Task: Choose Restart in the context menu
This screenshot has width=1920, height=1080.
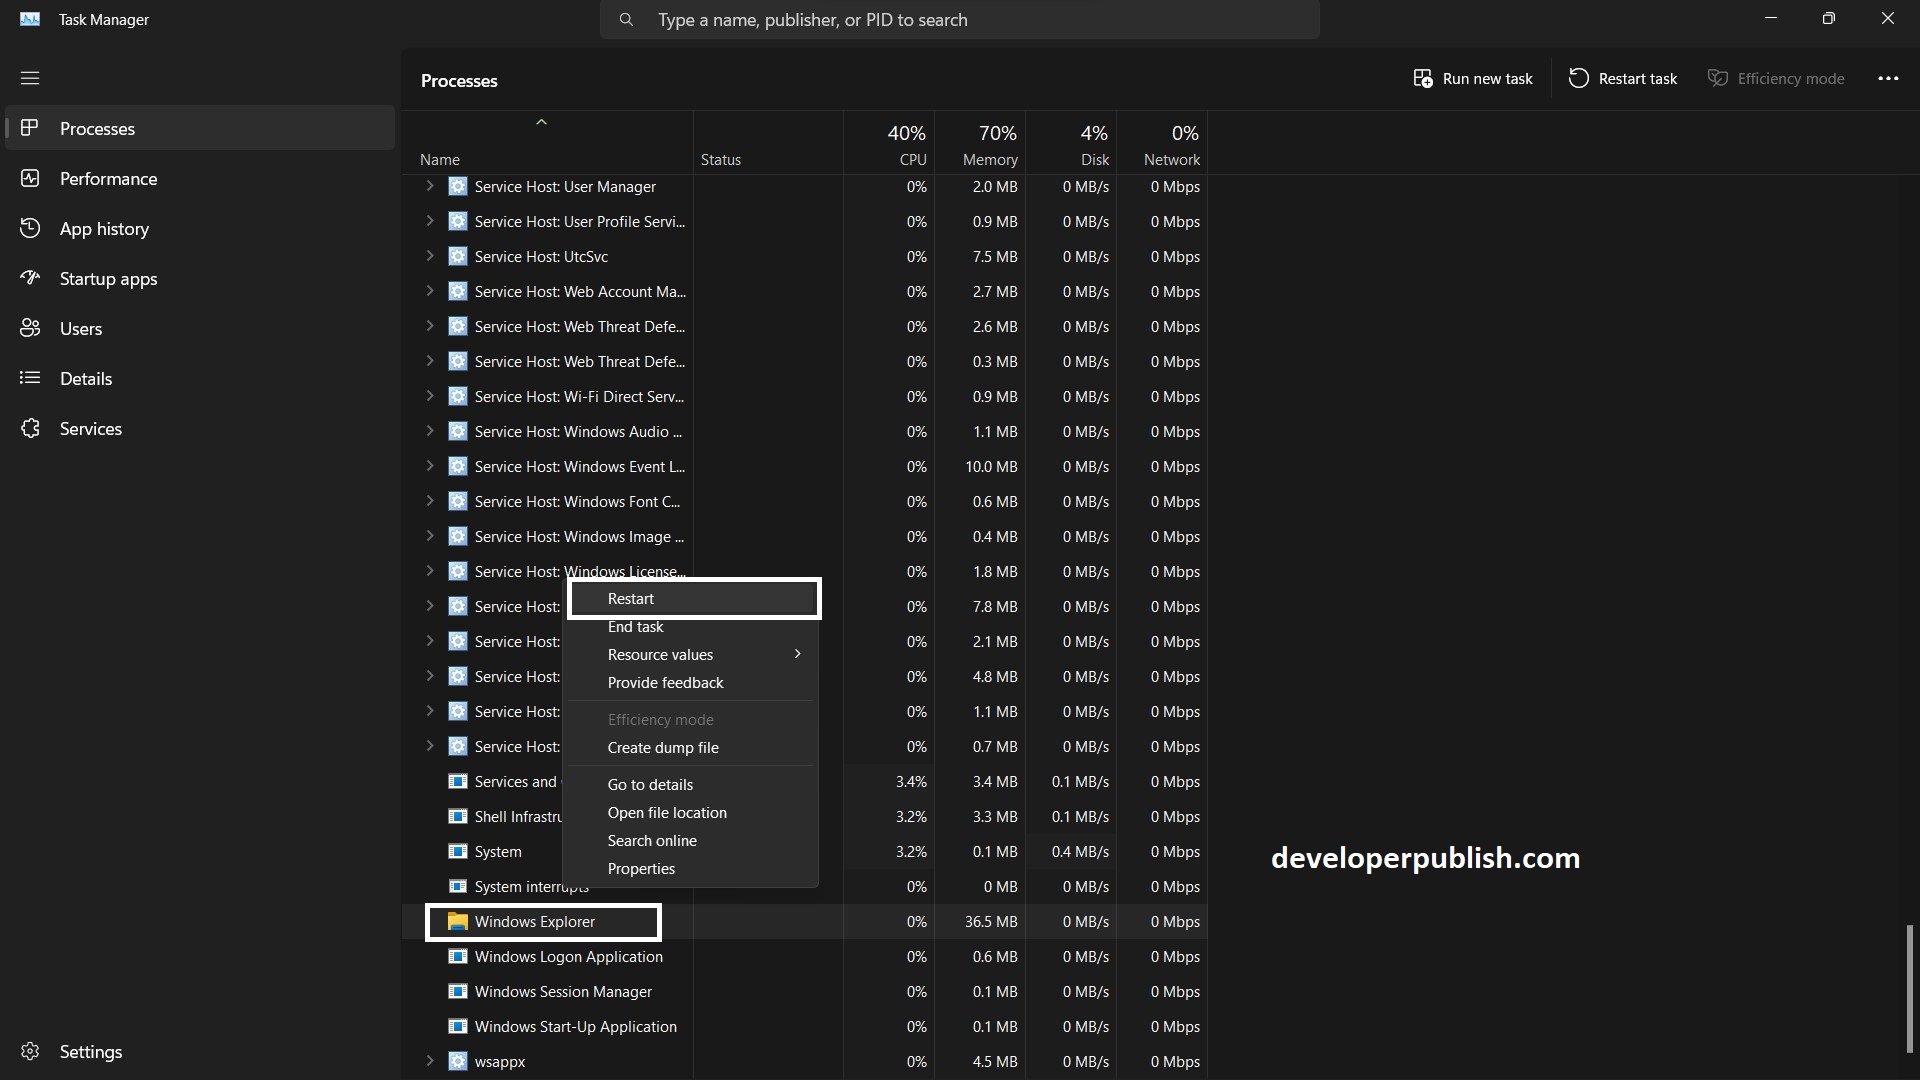Action: (x=631, y=599)
